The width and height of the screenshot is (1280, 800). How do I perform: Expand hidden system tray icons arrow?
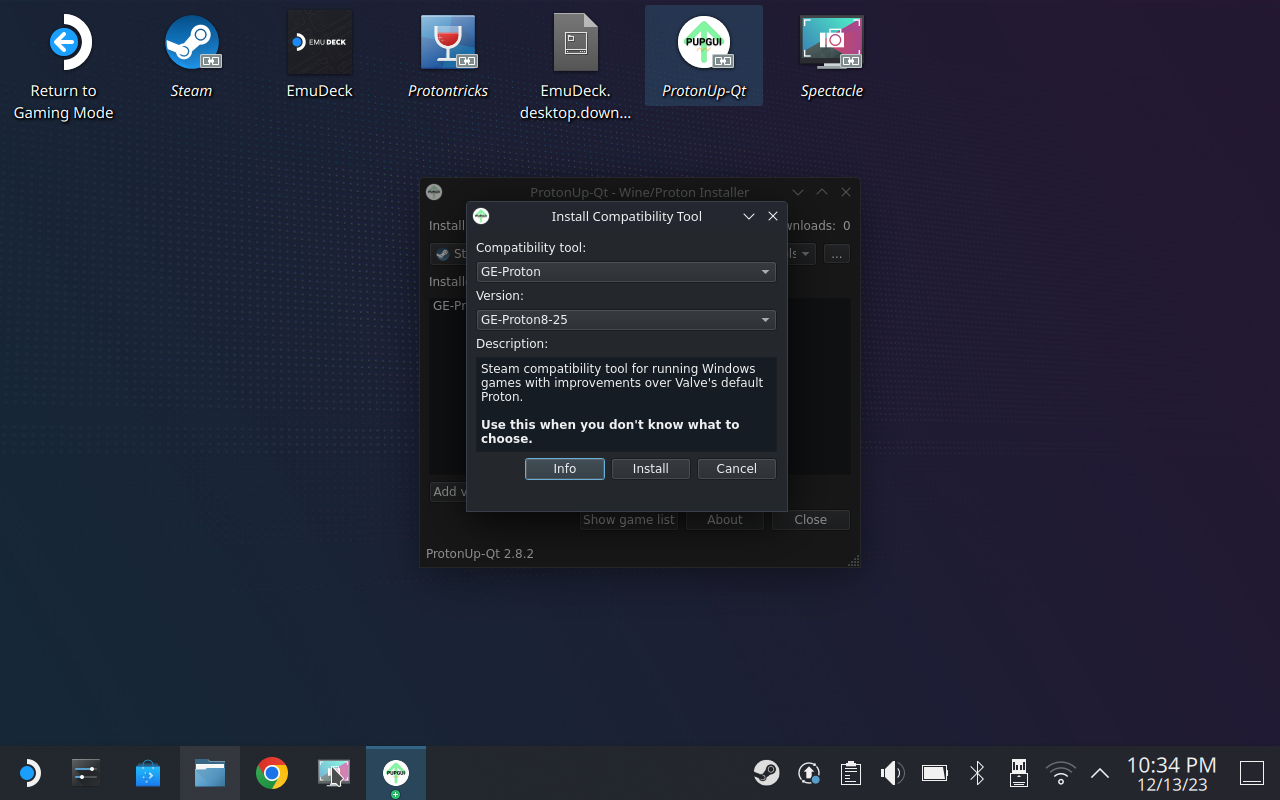(1100, 772)
